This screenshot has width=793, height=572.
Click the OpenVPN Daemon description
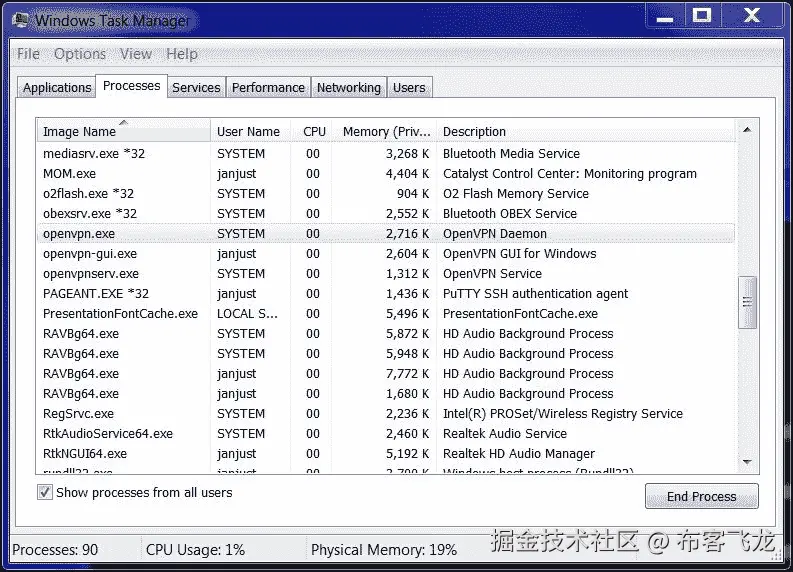tap(495, 234)
